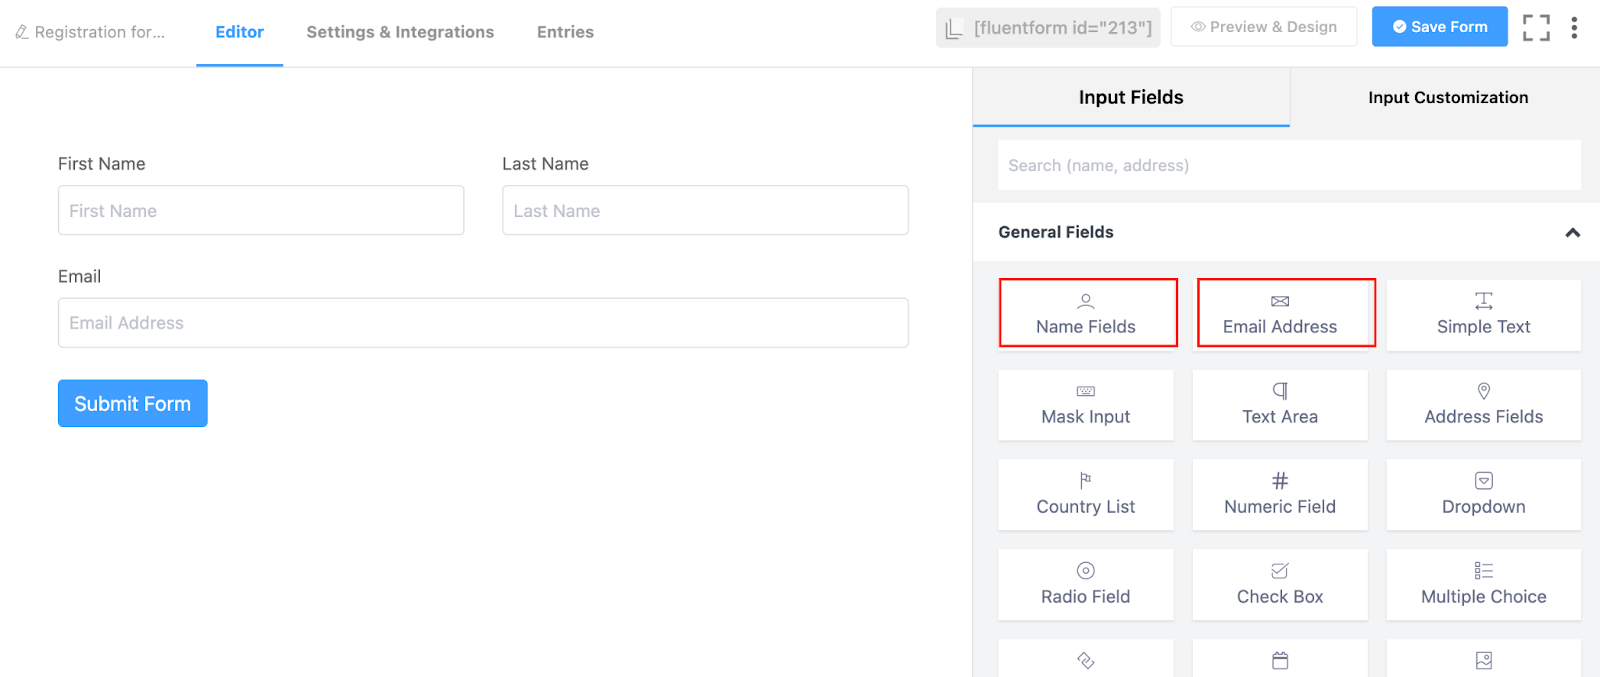Add a Numeric Field element

pos(1279,495)
